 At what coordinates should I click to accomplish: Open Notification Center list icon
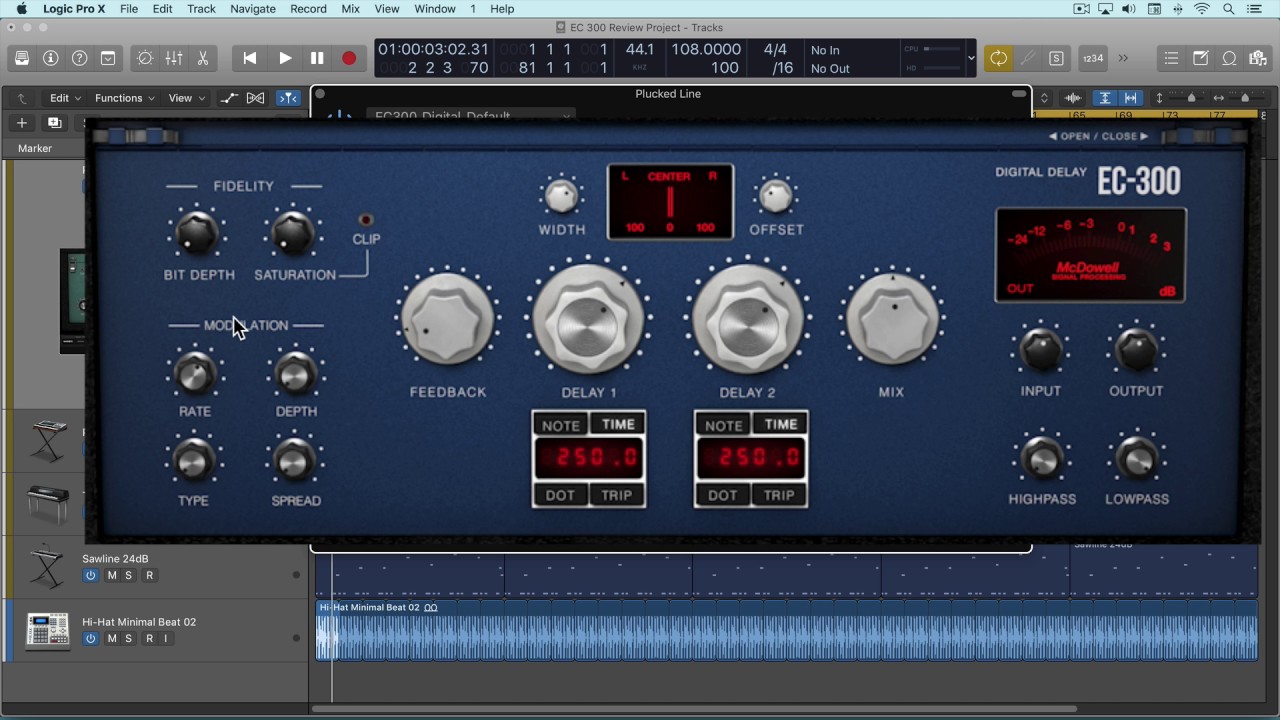point(1255,9)
